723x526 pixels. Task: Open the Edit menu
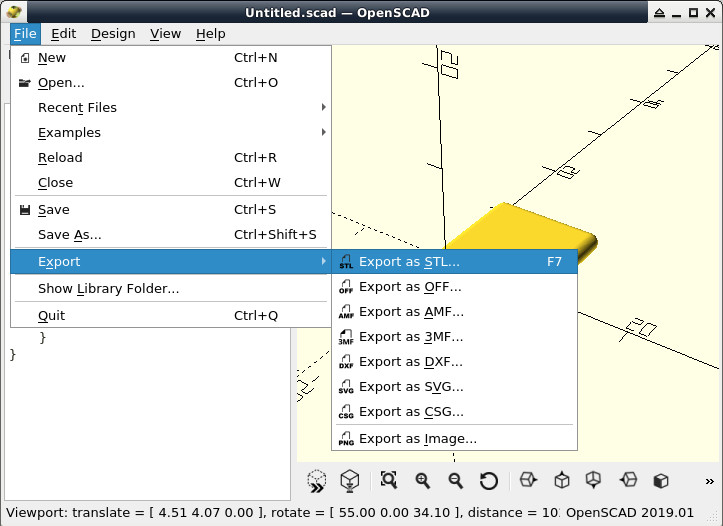[64, 34]
